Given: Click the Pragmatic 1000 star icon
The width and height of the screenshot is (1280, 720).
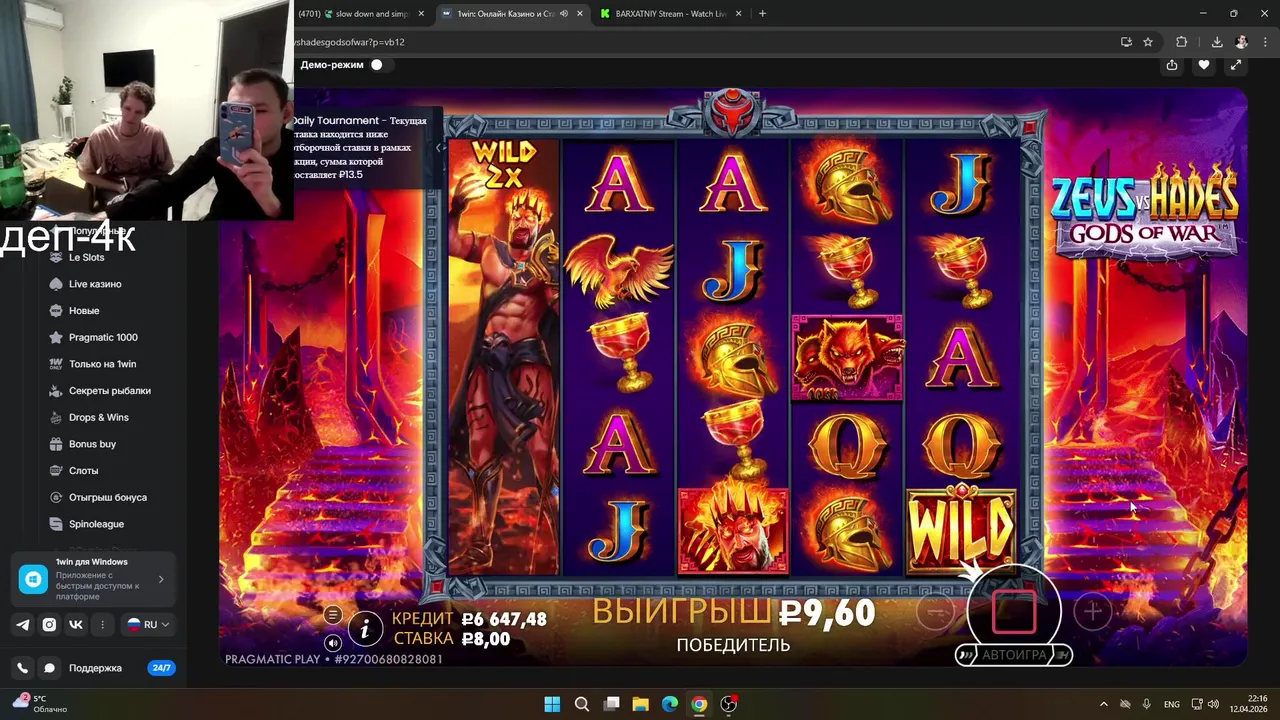Looking at the screenshot, I should click(56, 337).
